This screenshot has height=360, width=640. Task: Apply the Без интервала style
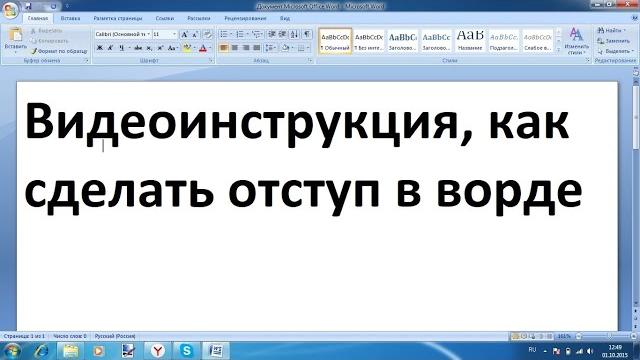369,41
